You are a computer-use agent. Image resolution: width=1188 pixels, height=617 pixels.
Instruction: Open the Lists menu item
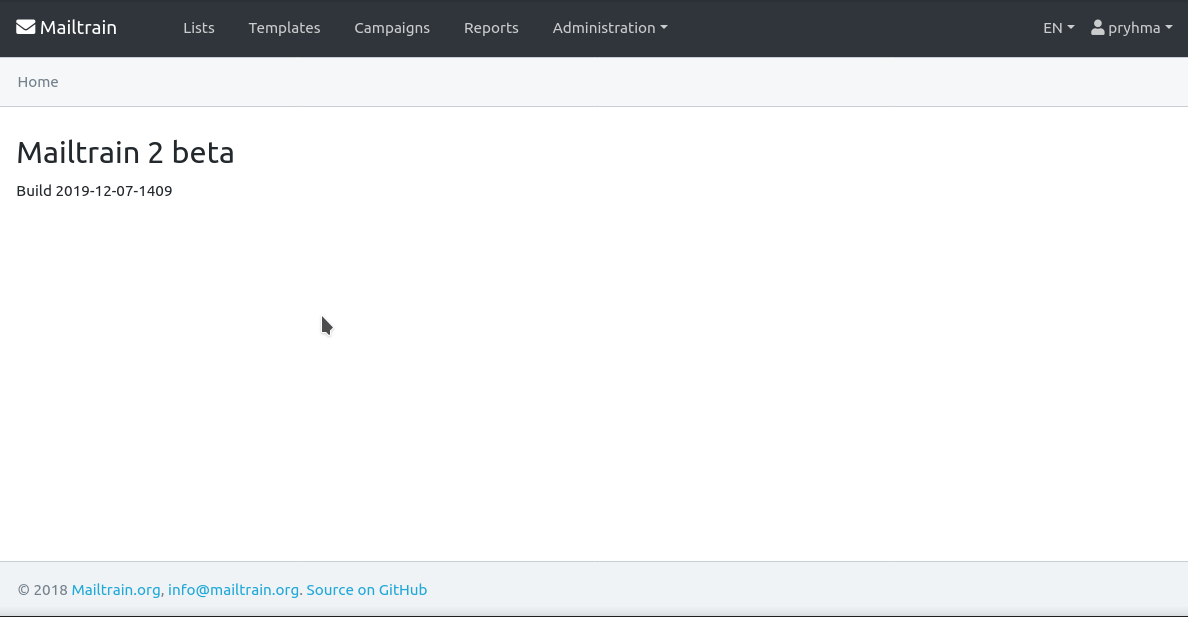(x=199, y=28)
